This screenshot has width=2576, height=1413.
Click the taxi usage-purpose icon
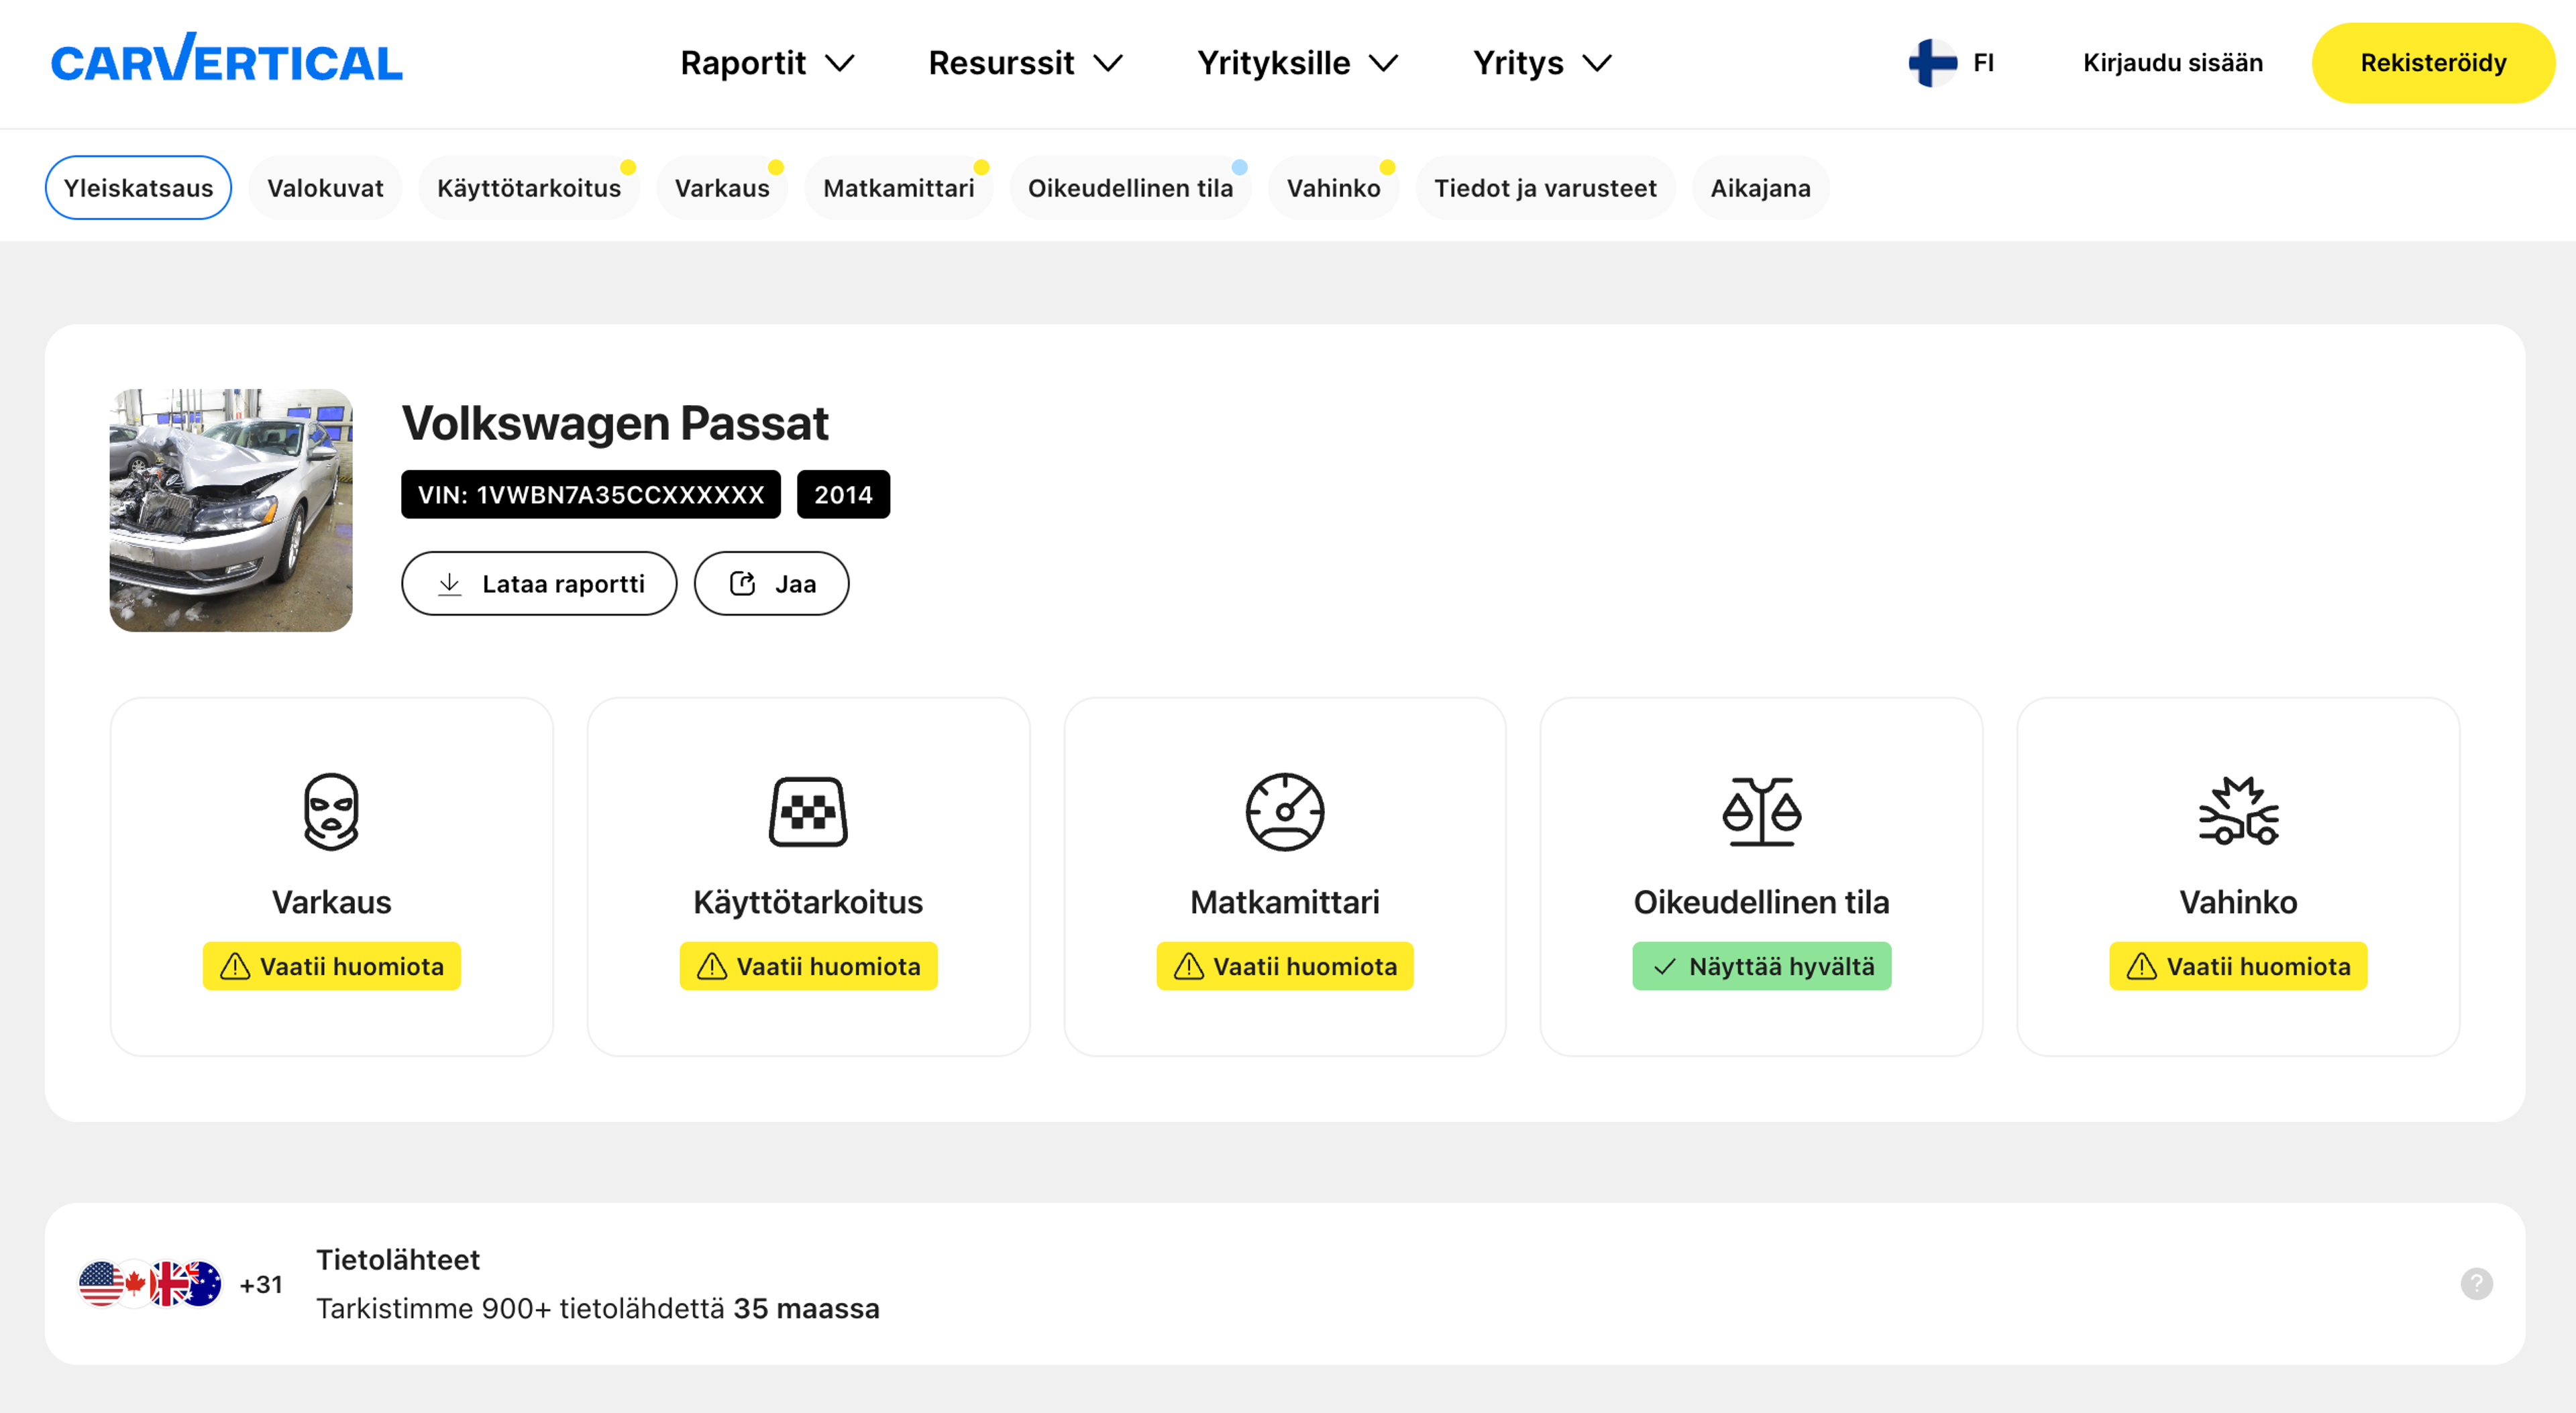[x=808, y=811]
